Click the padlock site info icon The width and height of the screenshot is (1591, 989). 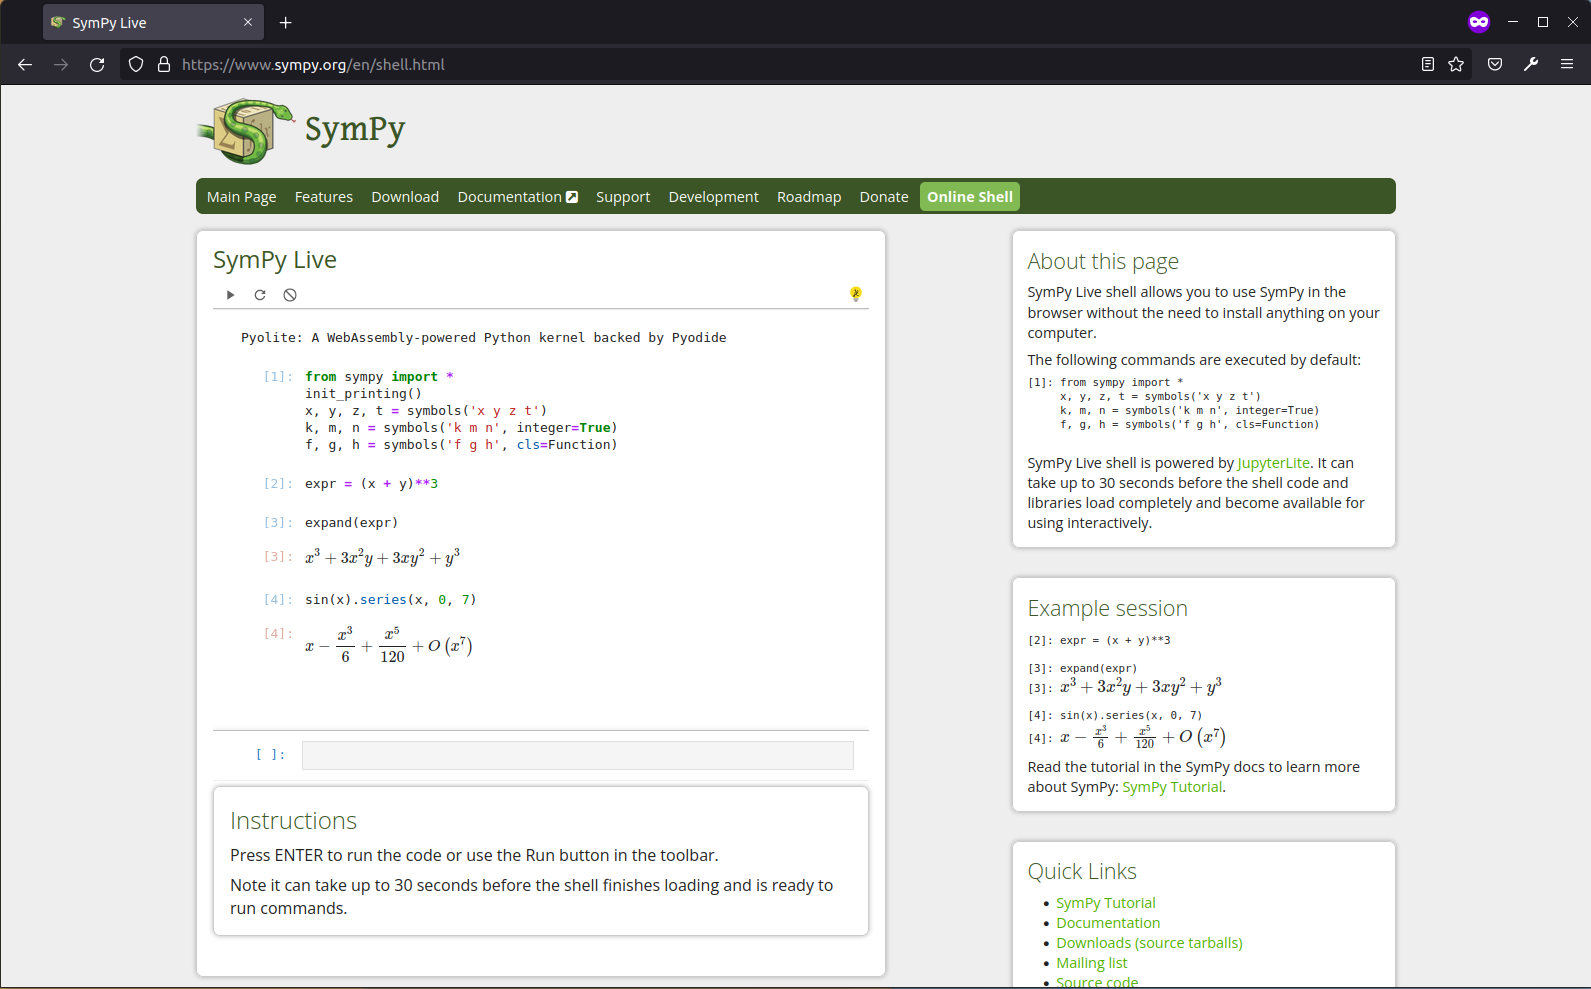click(164, 65)
